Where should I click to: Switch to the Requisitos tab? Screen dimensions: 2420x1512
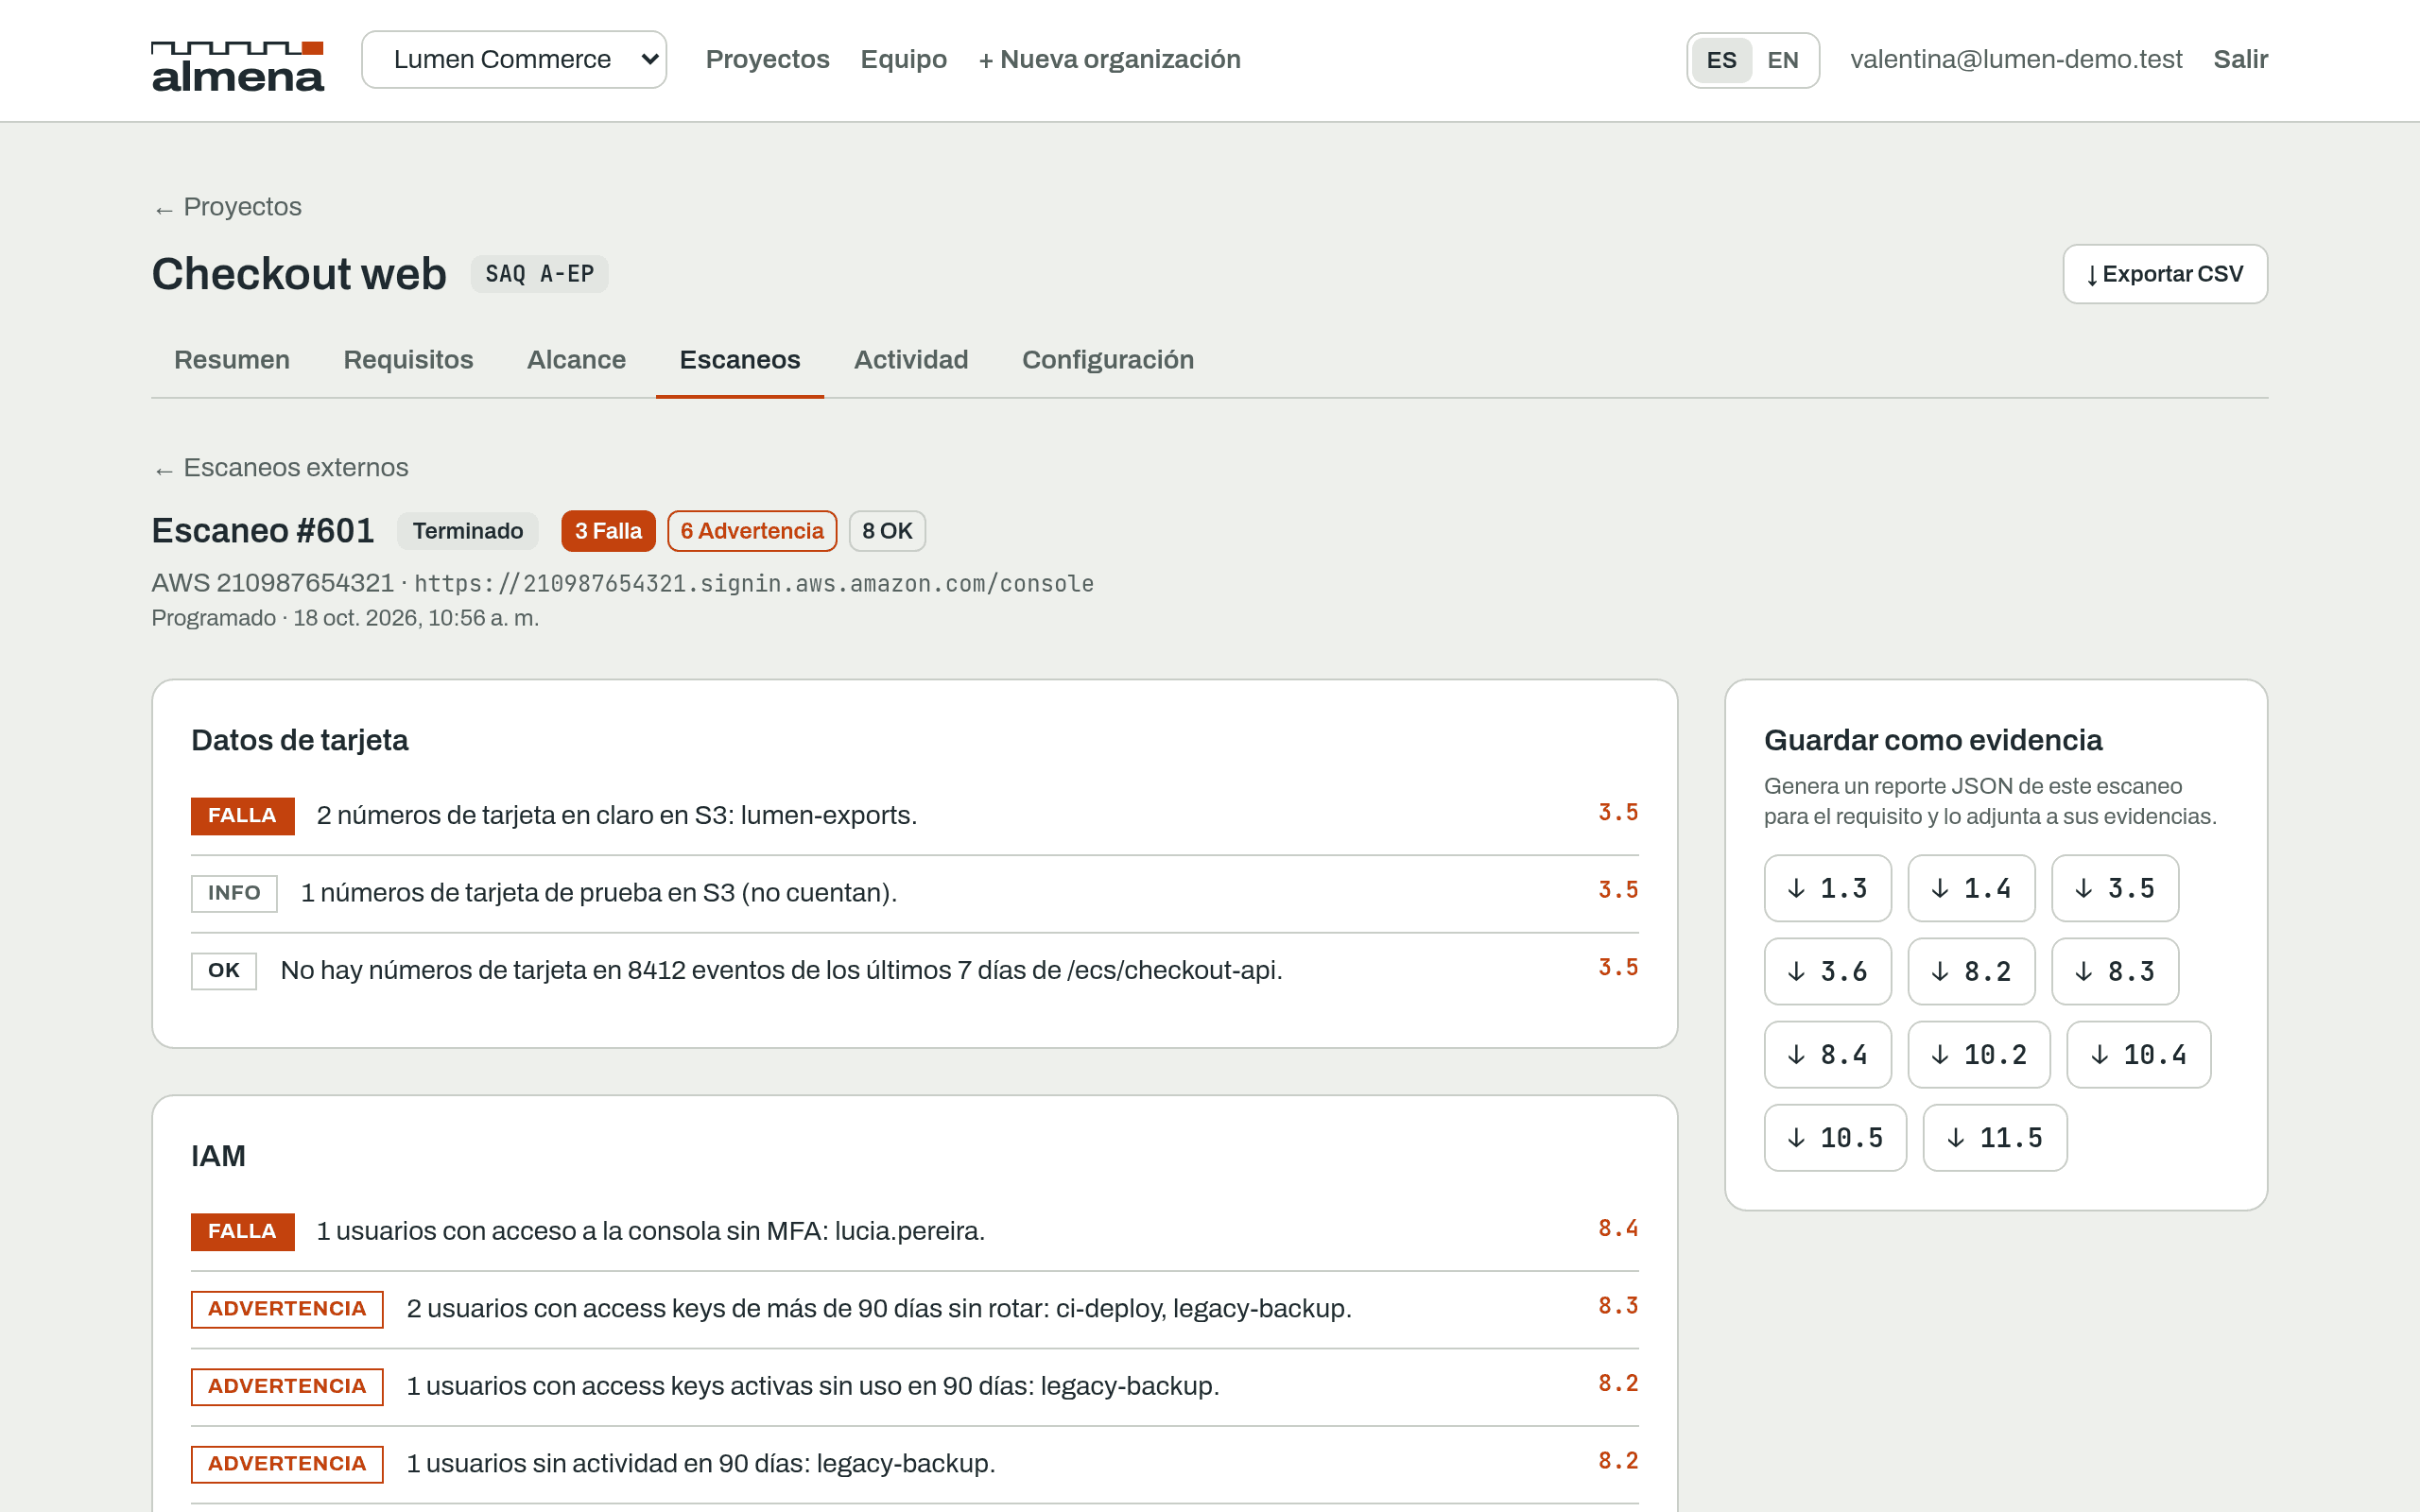point(408,360)
